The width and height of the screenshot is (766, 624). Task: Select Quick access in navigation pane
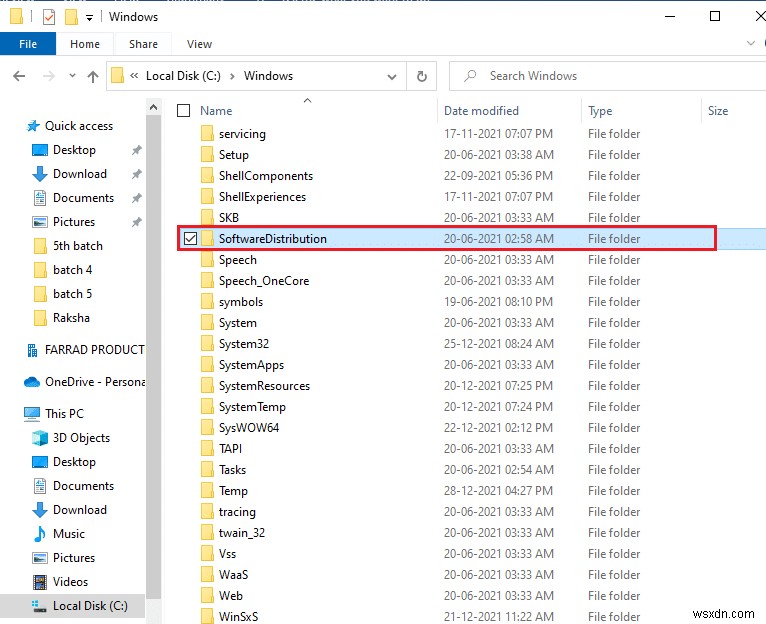coord(79,126)
